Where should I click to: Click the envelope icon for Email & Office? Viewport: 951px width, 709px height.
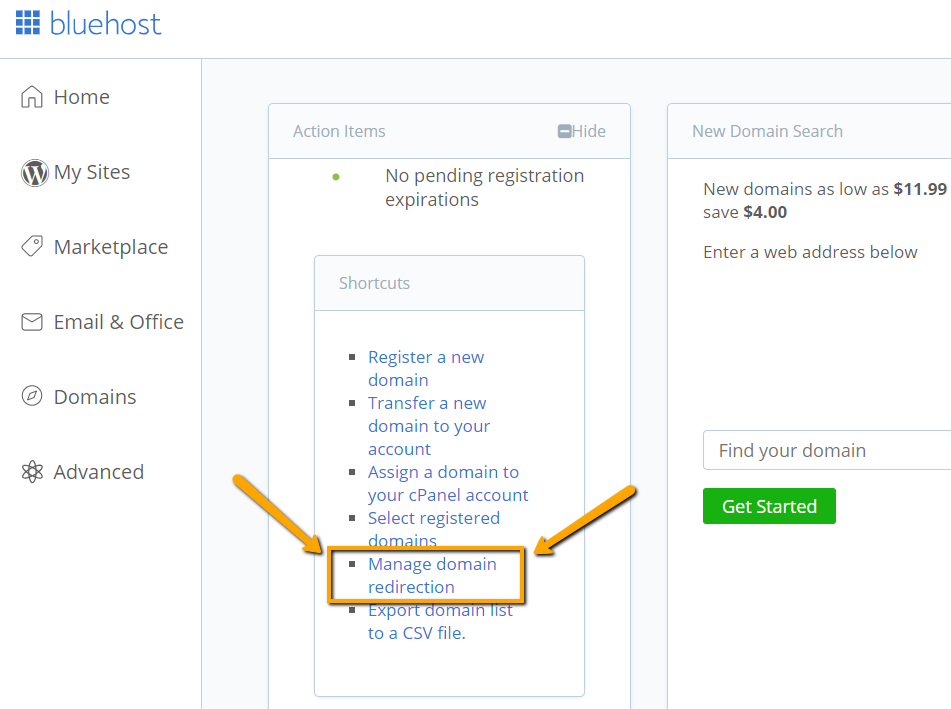pyautogui.click(x=32, y=322)
